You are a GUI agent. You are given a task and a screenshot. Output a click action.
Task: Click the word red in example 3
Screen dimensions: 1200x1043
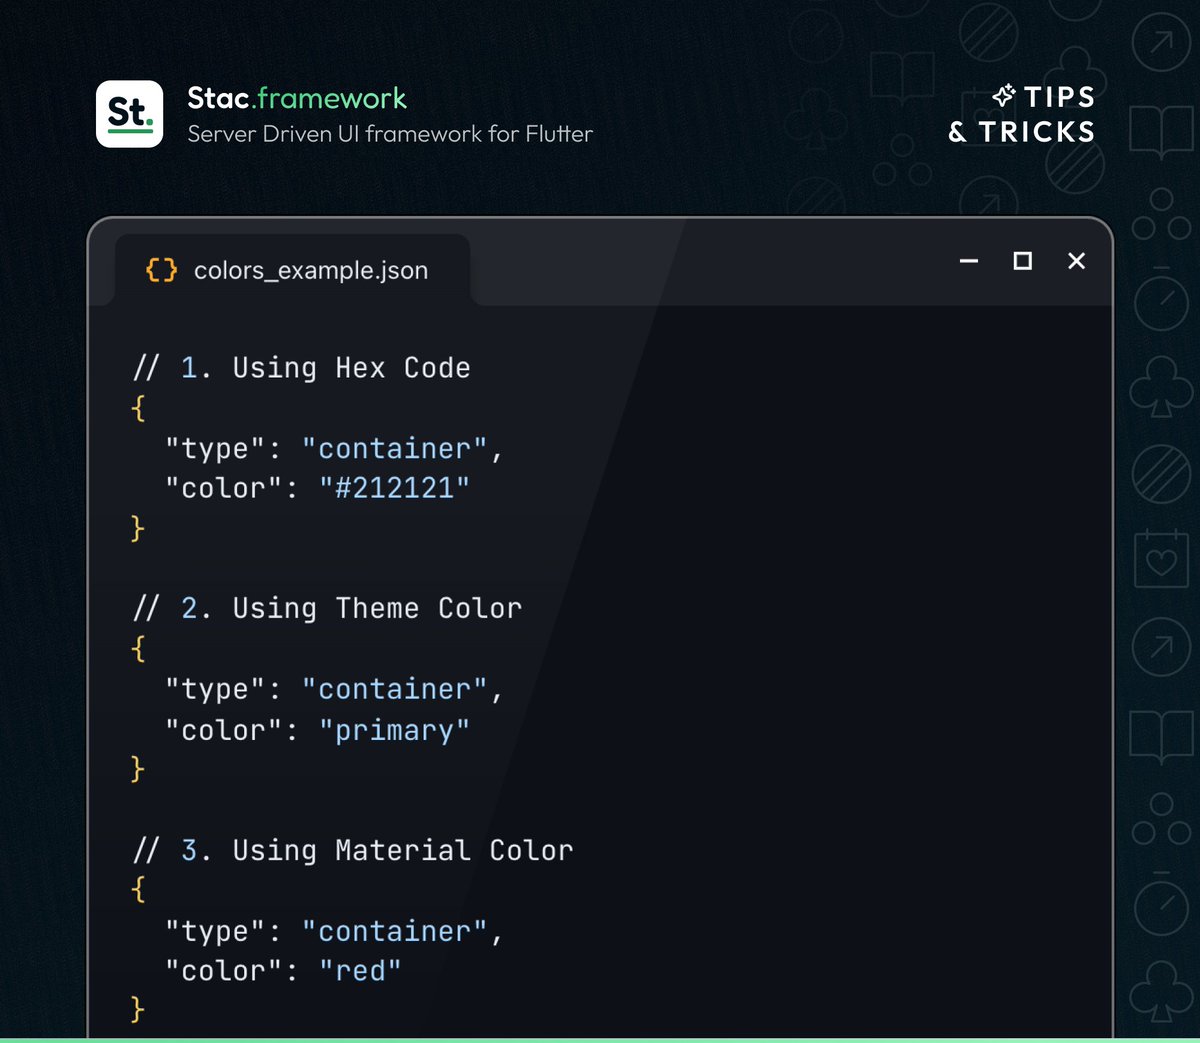pyautogui.click(x=361, y=970)
